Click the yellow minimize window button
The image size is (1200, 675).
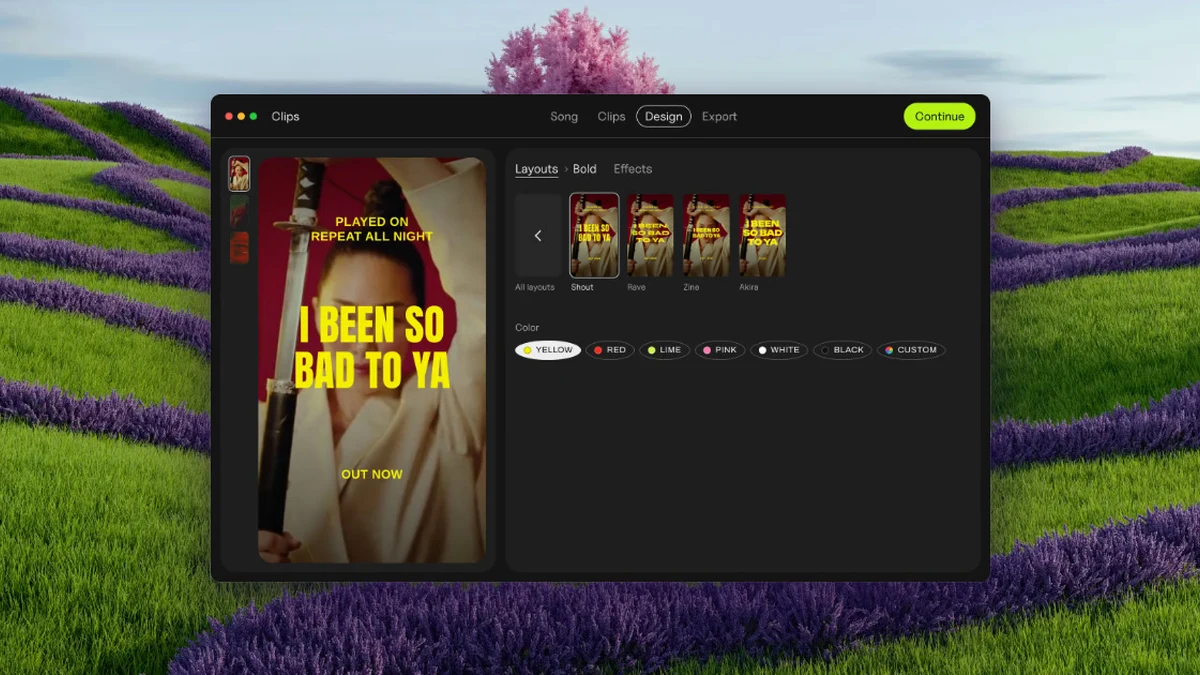tap(241, 117)
